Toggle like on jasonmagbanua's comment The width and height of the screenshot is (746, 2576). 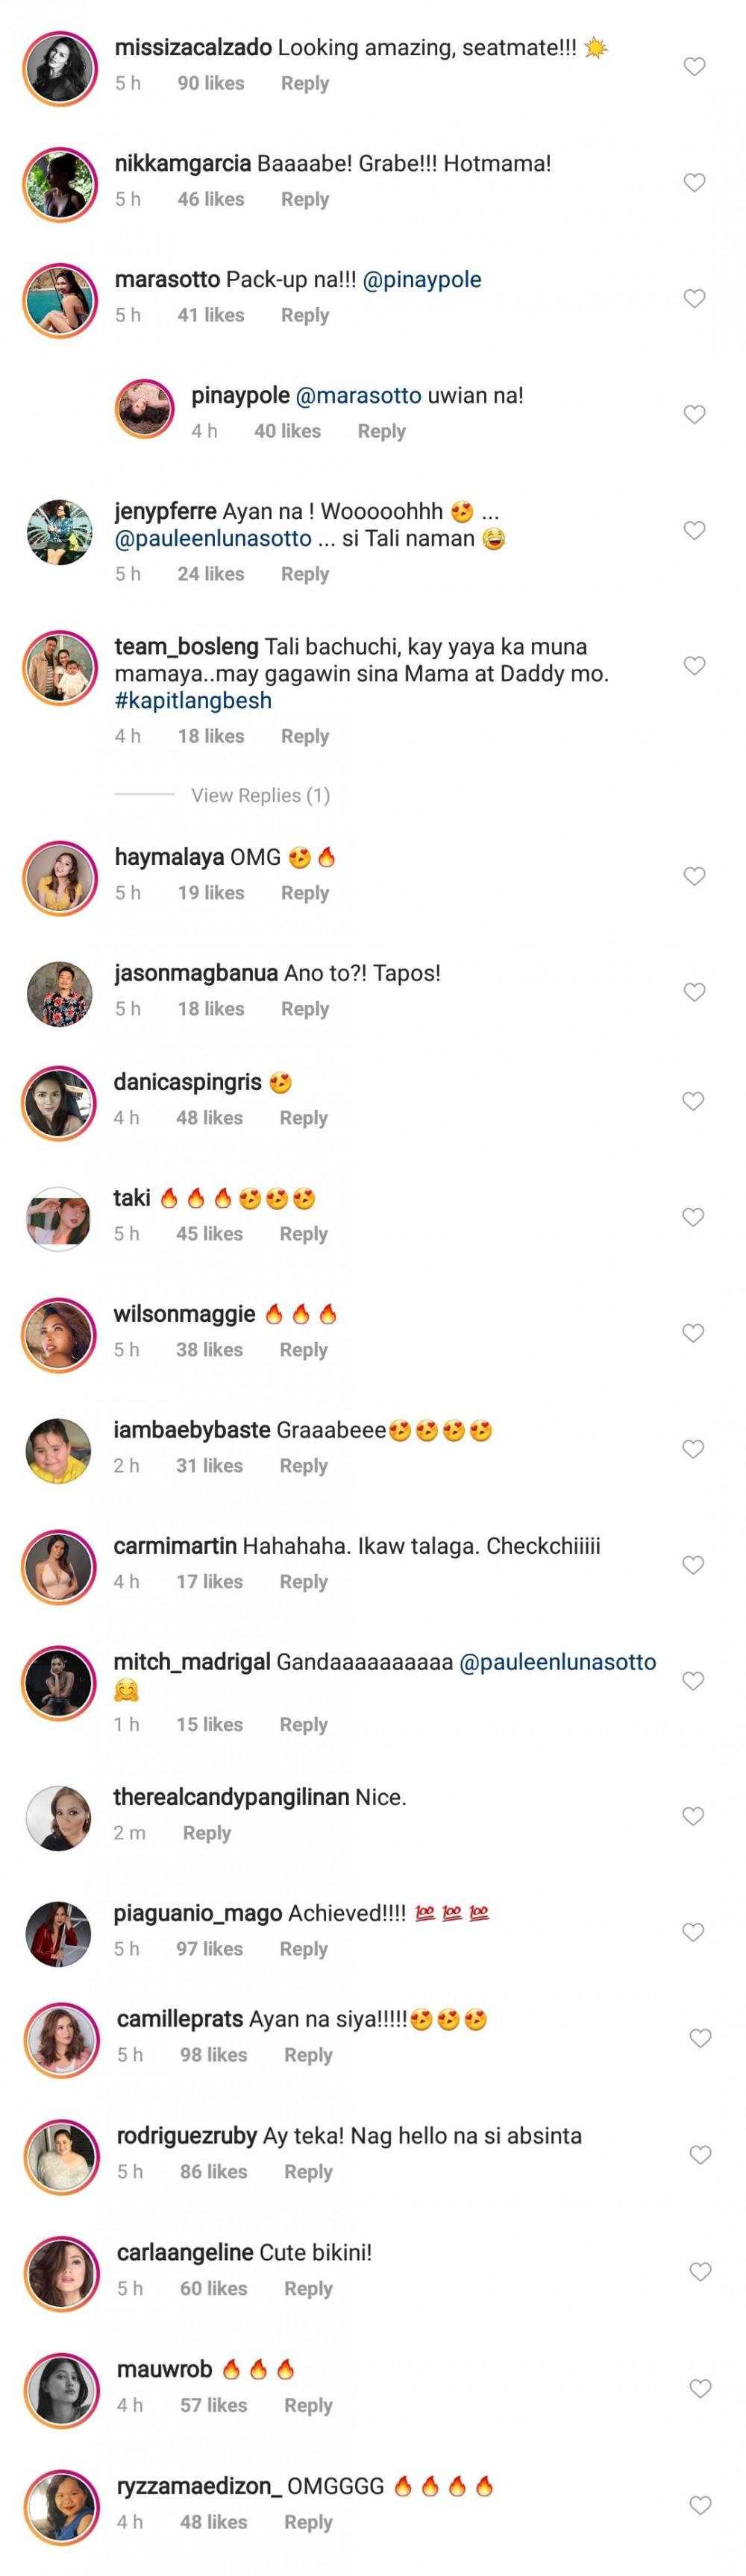point(694,992)
